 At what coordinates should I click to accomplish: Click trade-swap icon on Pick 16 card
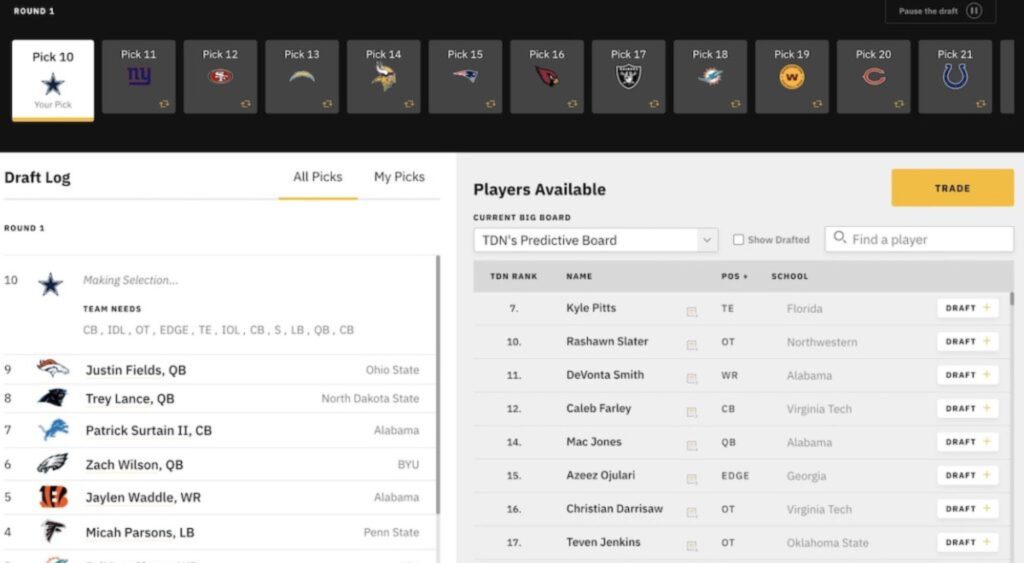click(x=572, y=104)
